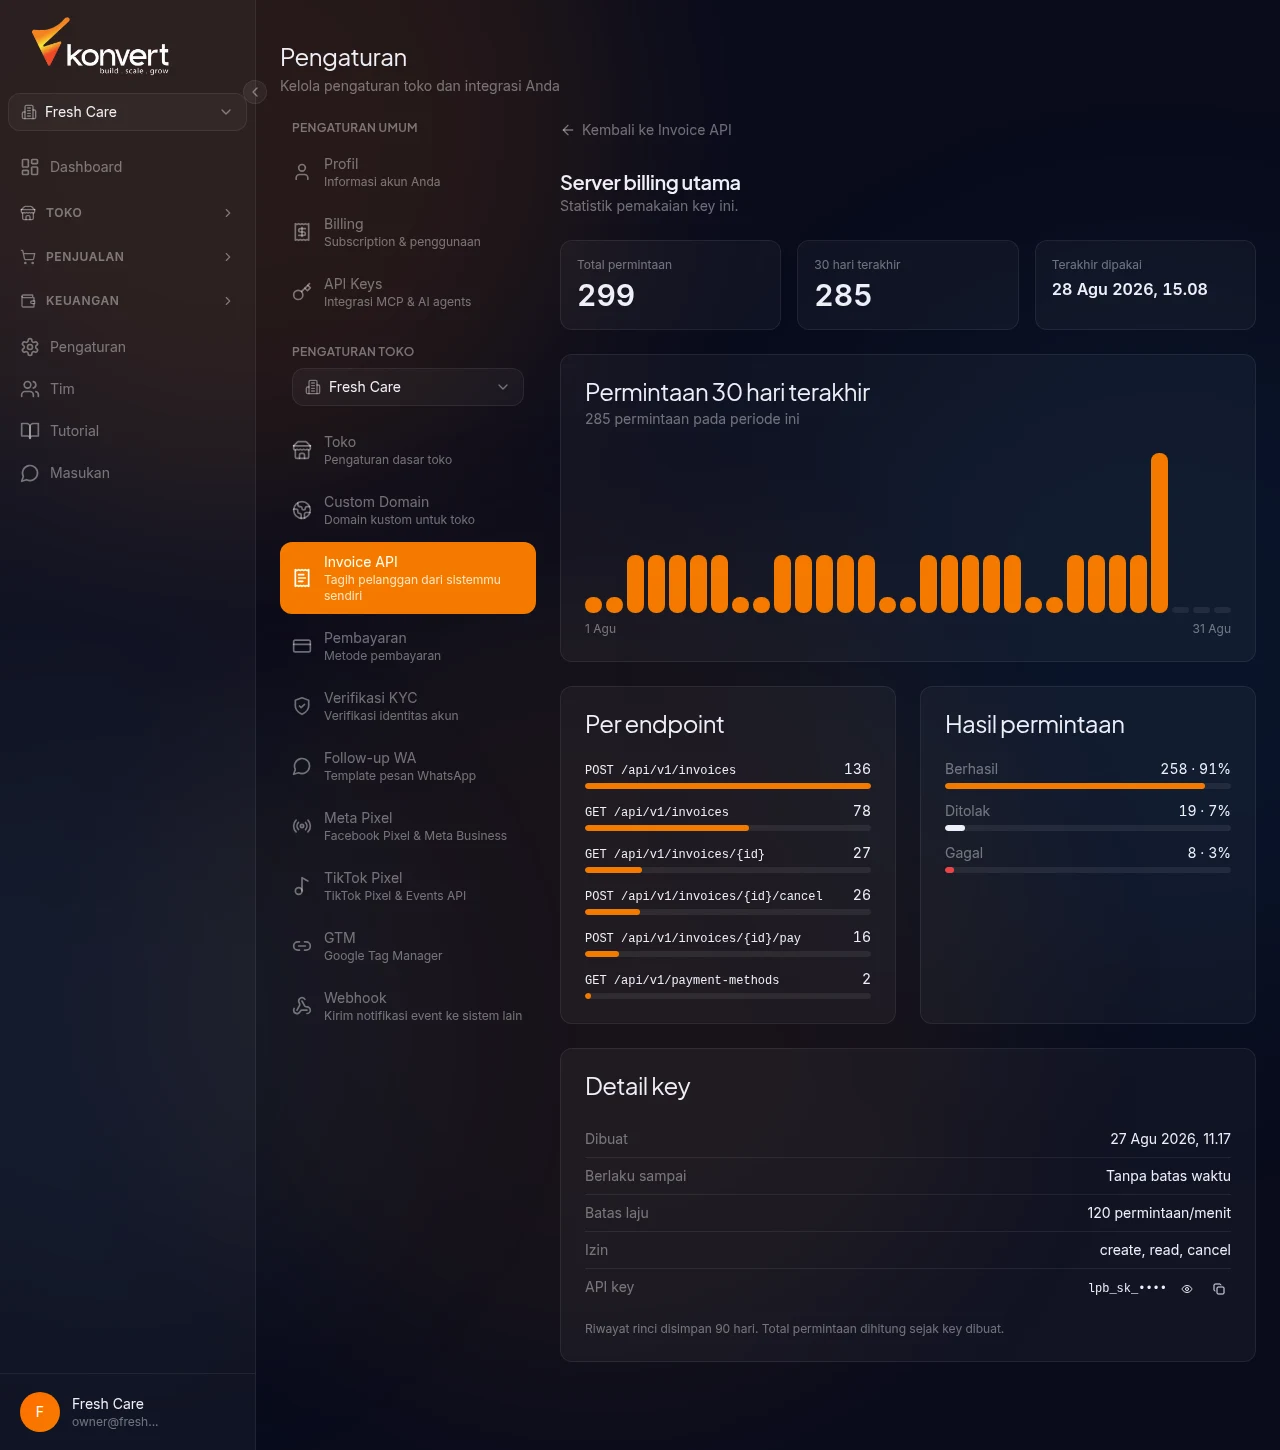Select the Invoice API menu item
Screen dimensions: 1280x1450
(408, 578)
